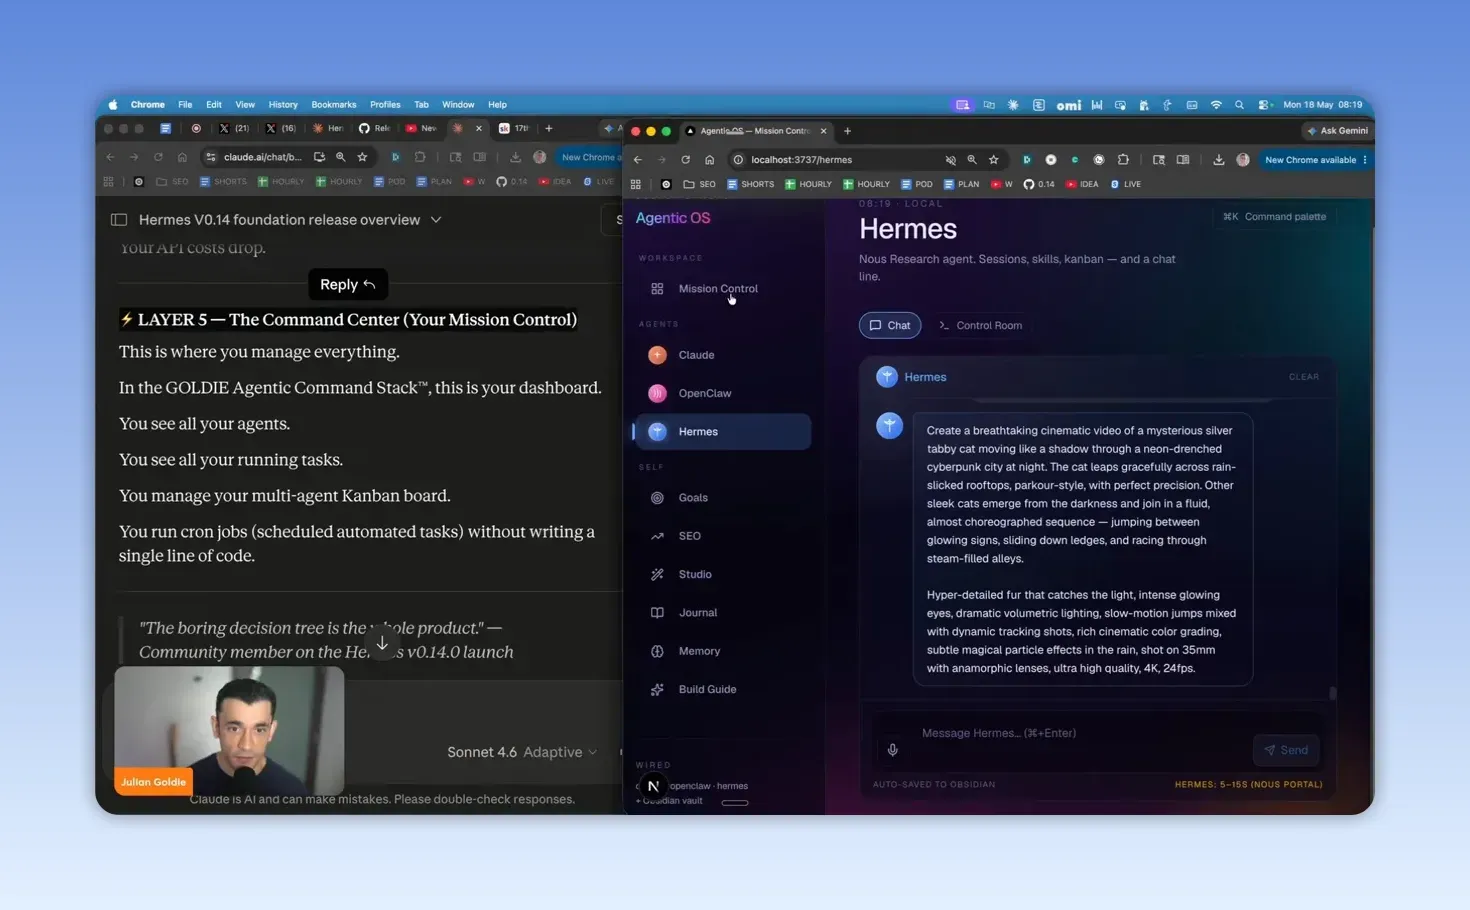Click the localhost:3737/hermes address bar
Viewport: 1470px width, 910px height.
[x=840, y=160]
